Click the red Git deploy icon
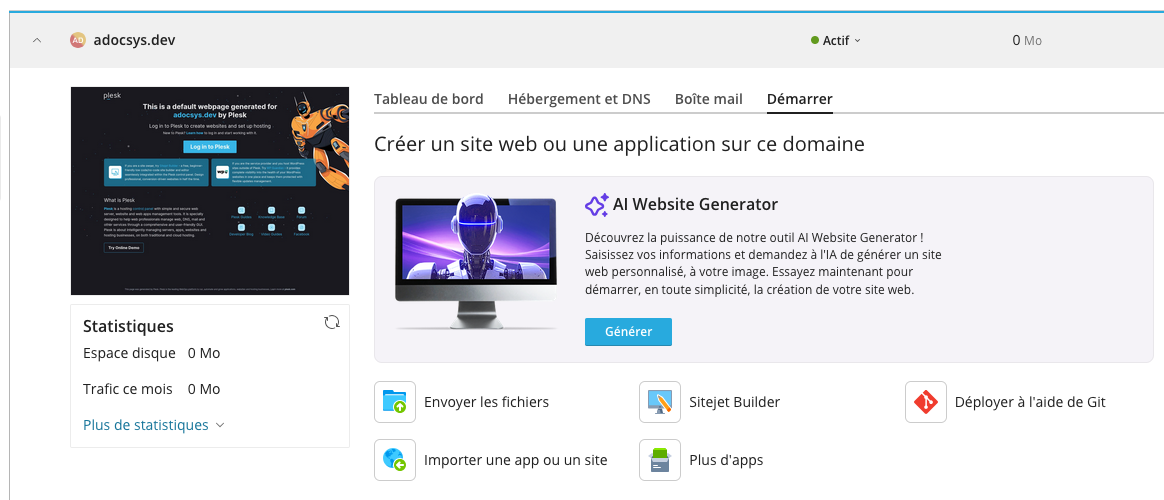The width and height of the screenshot is (1164, 500). (925, 402)
